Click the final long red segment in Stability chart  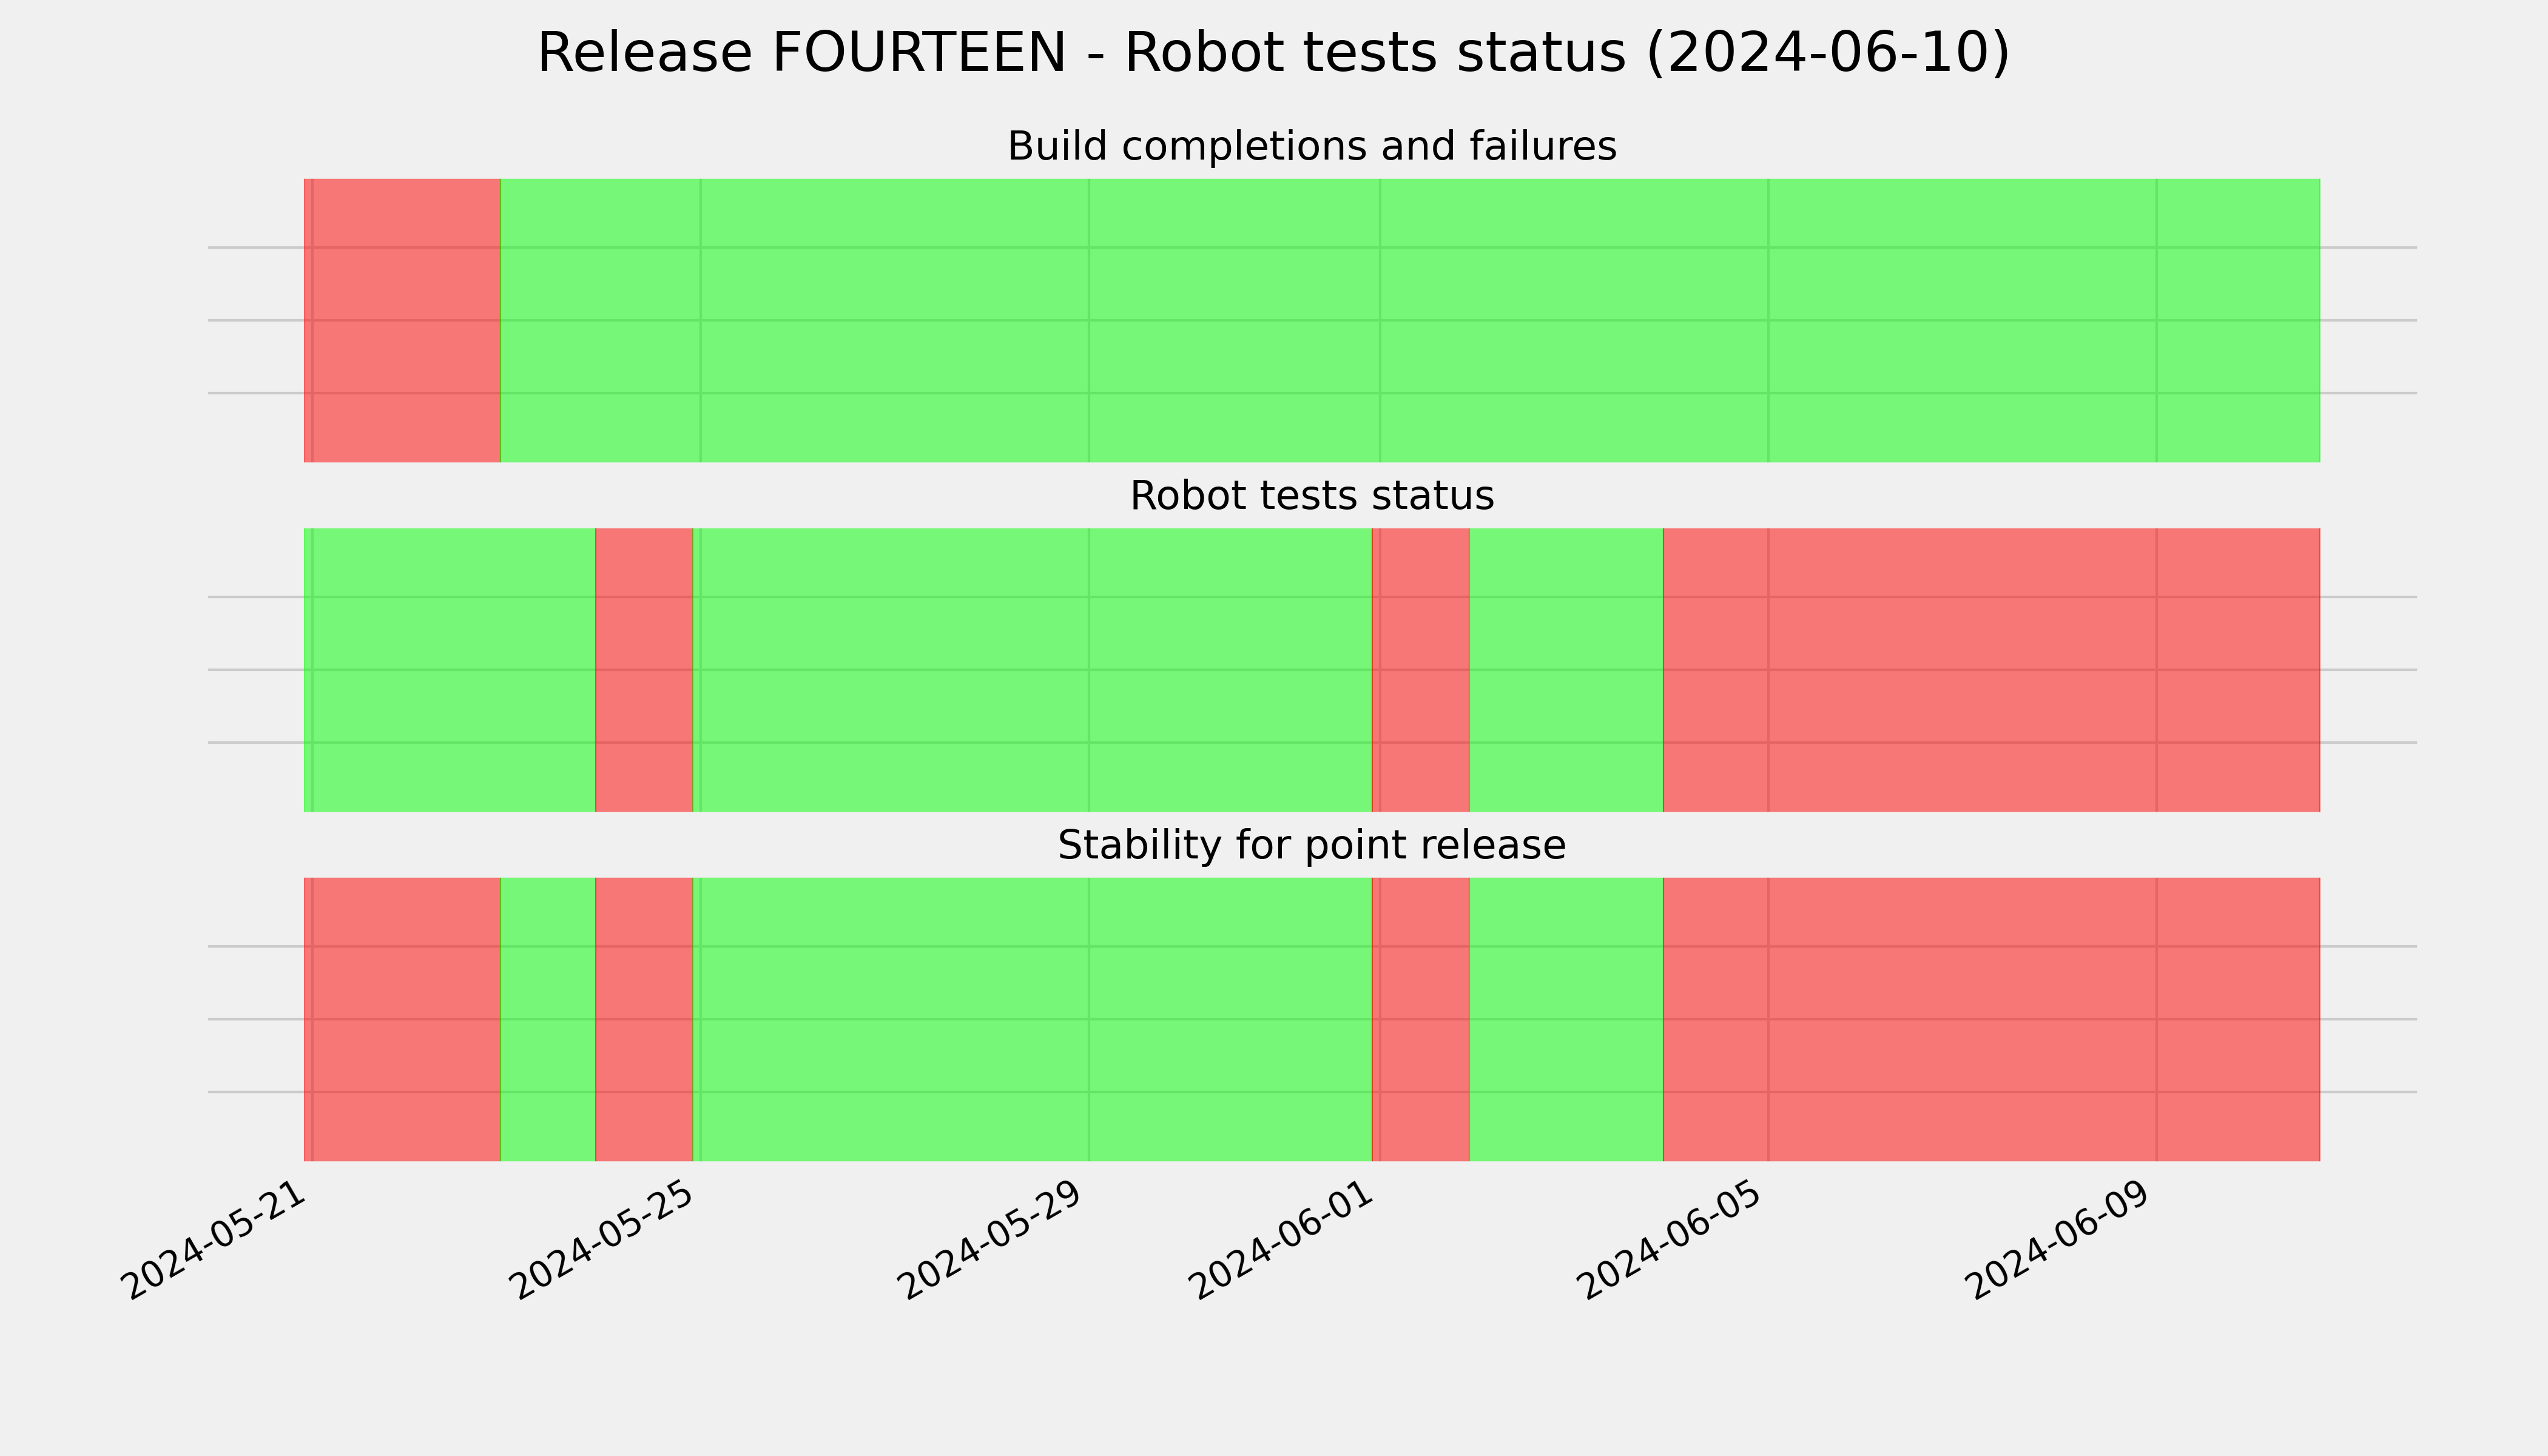pos(1991,1019)
